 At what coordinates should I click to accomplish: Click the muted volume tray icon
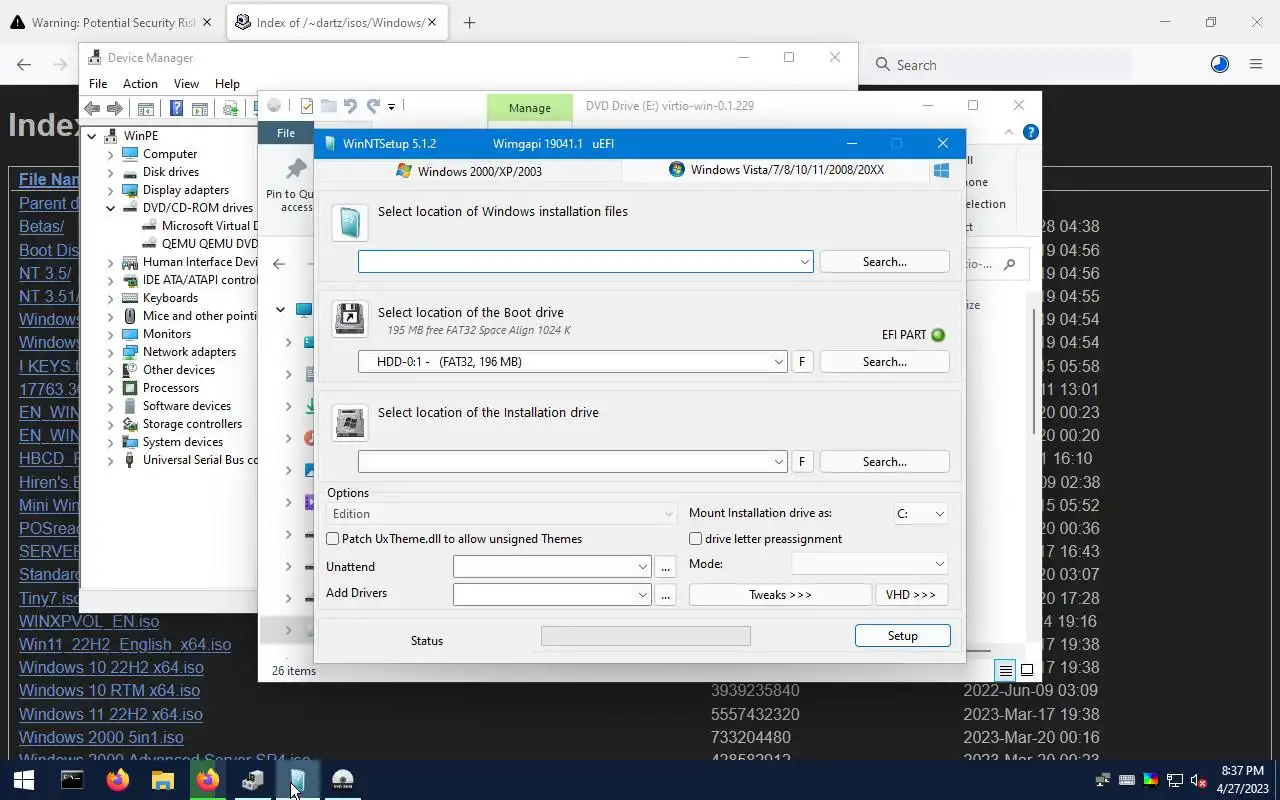(x=1198, y=780)
